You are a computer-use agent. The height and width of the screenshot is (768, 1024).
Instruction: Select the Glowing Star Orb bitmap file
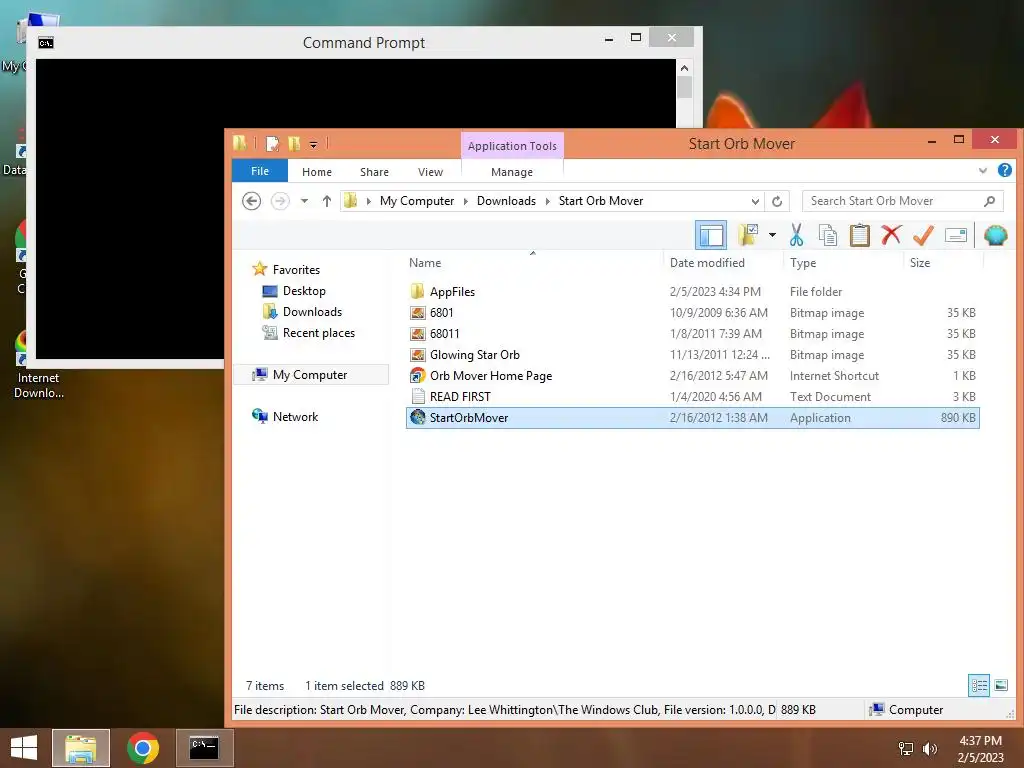click(692, 355)
